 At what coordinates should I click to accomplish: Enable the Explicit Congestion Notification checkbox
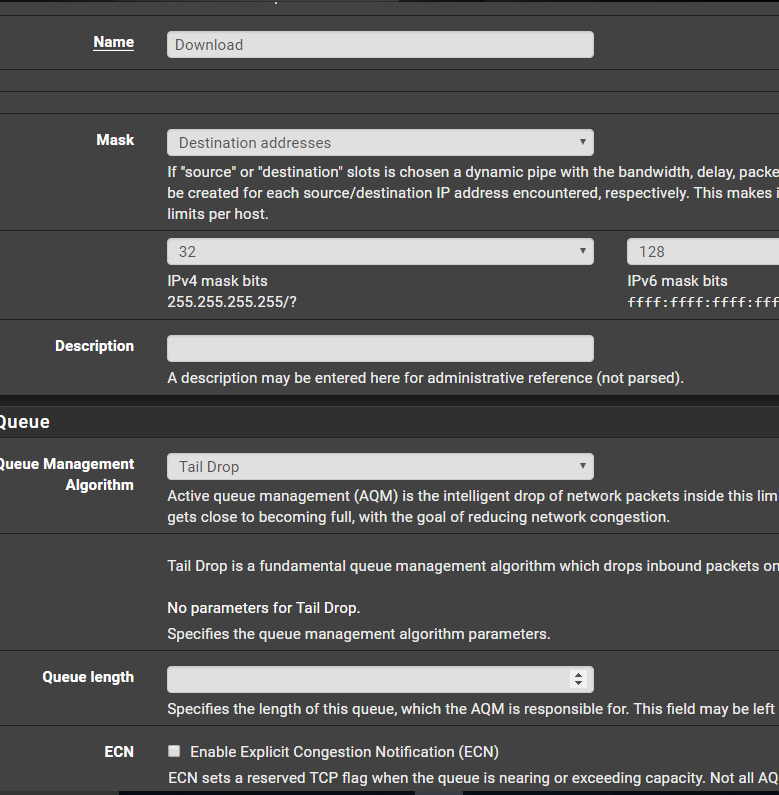coord(174,751)
